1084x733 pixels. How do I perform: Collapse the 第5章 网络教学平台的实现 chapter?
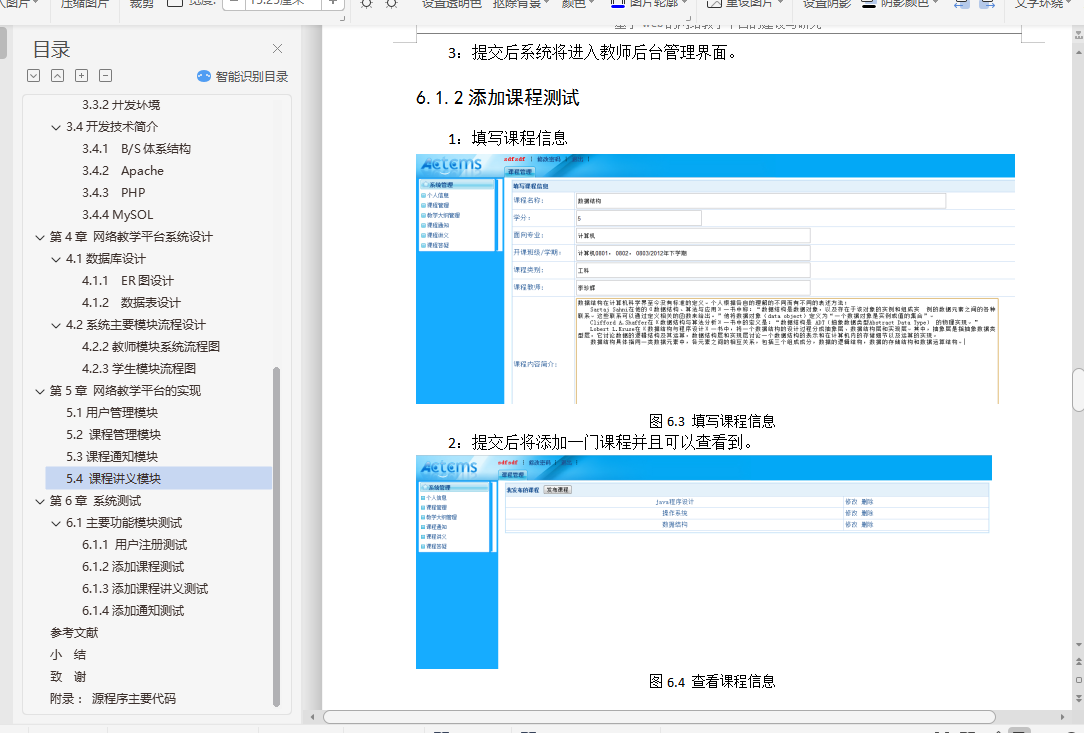pyautogui.click(x=39, y=391)
